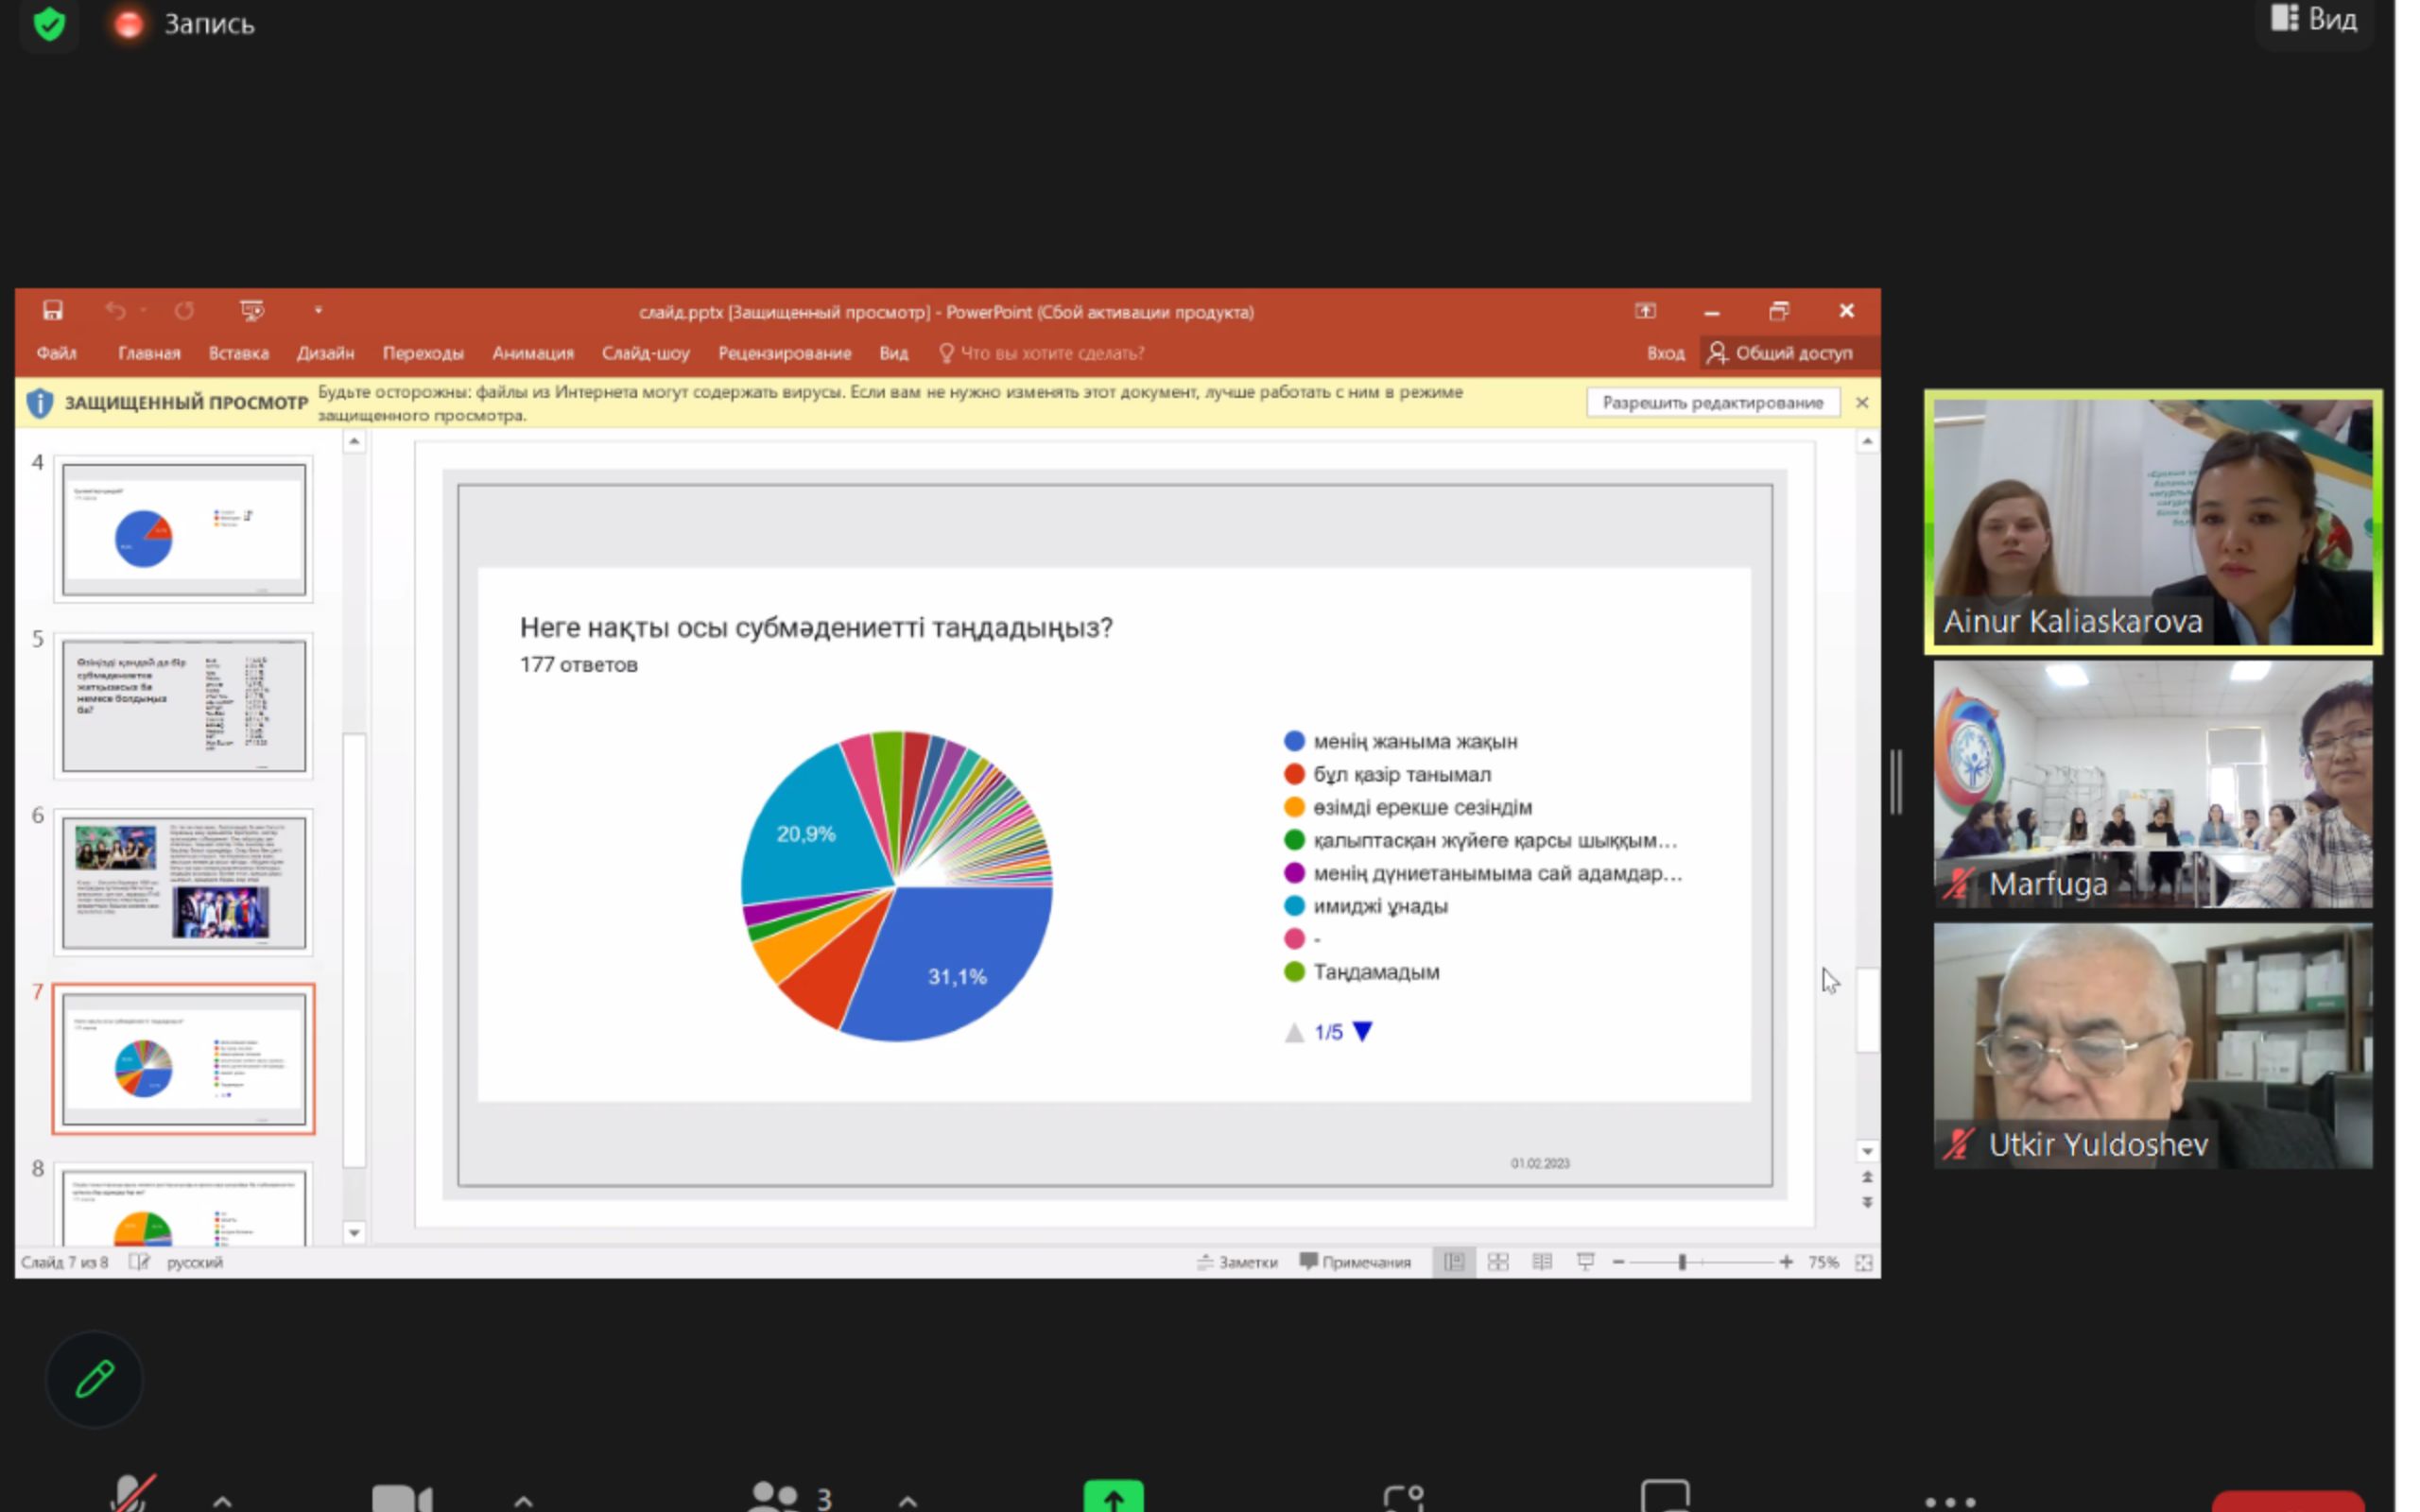Screen dimensions: 2420x1512
Task: Click the Reading view icon in status bar
Action: (1541, 1262)
